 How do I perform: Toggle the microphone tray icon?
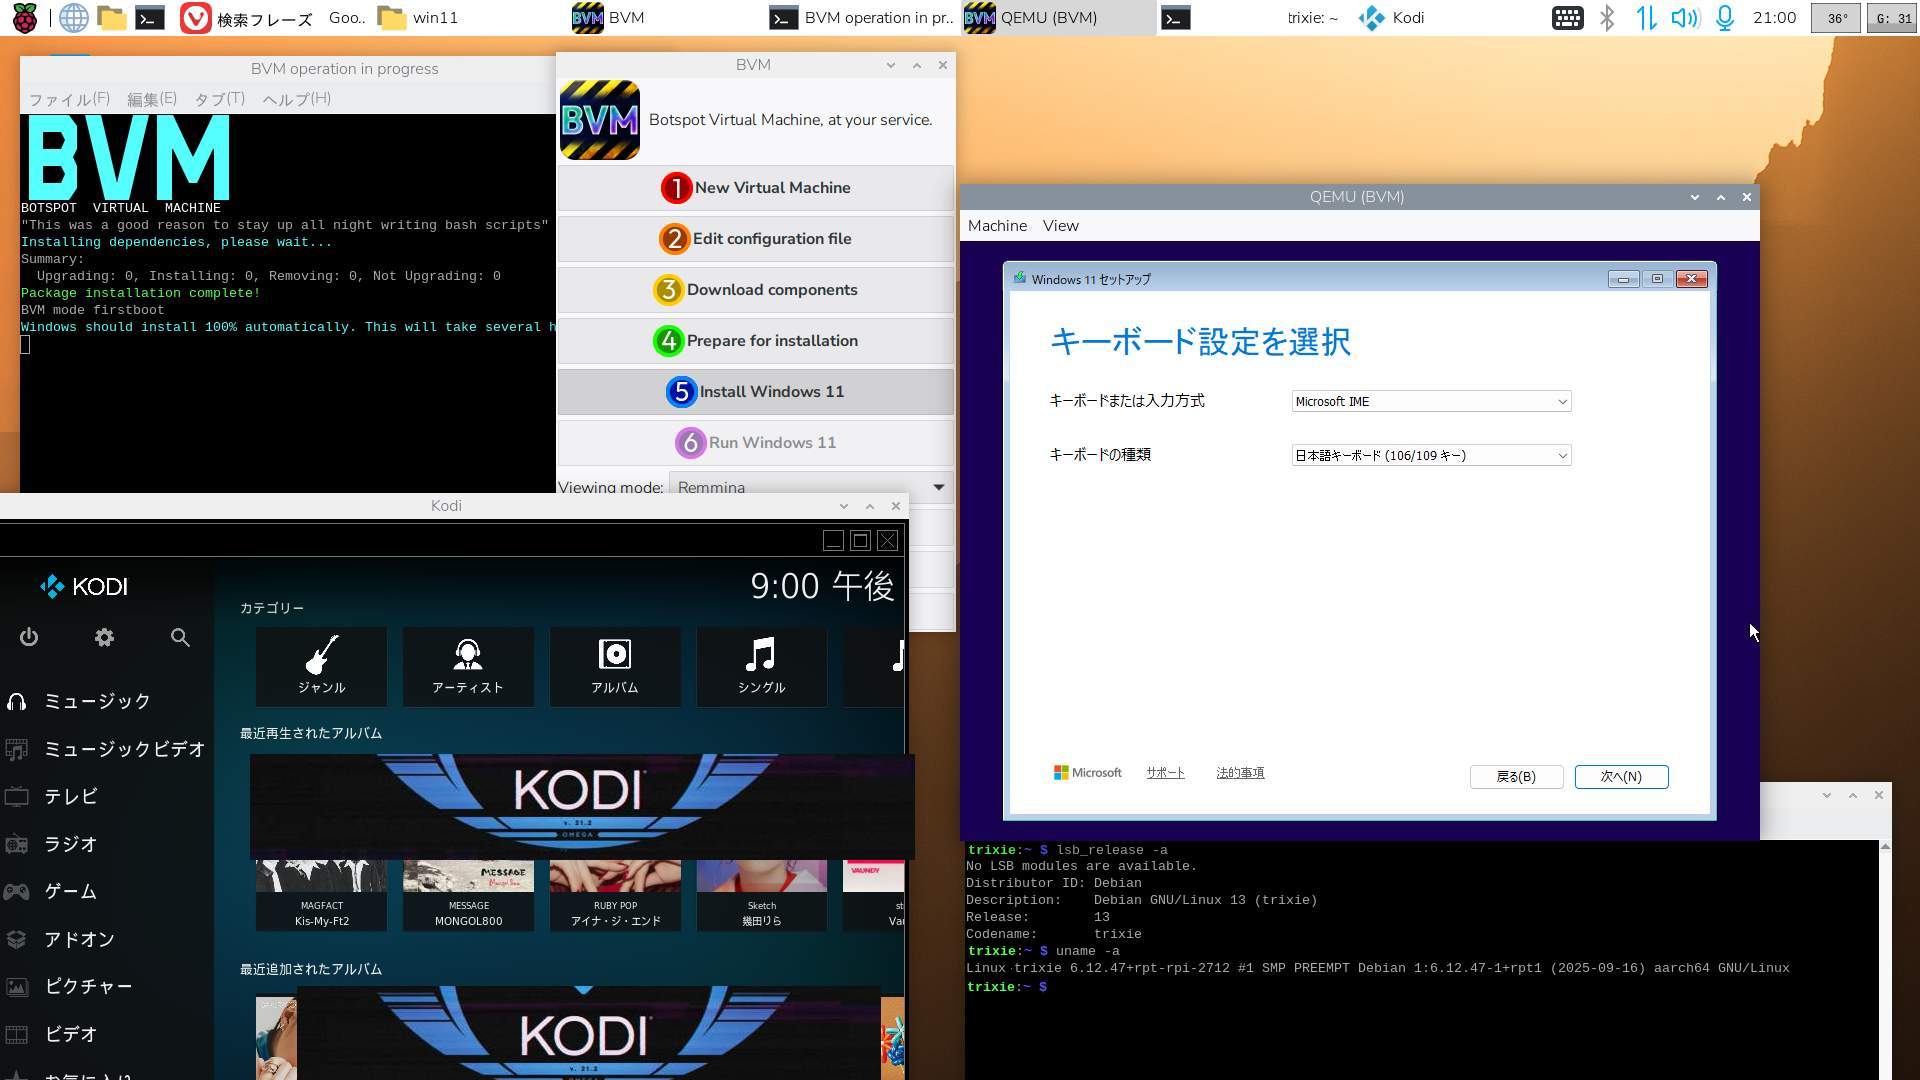coord(1725,18)
